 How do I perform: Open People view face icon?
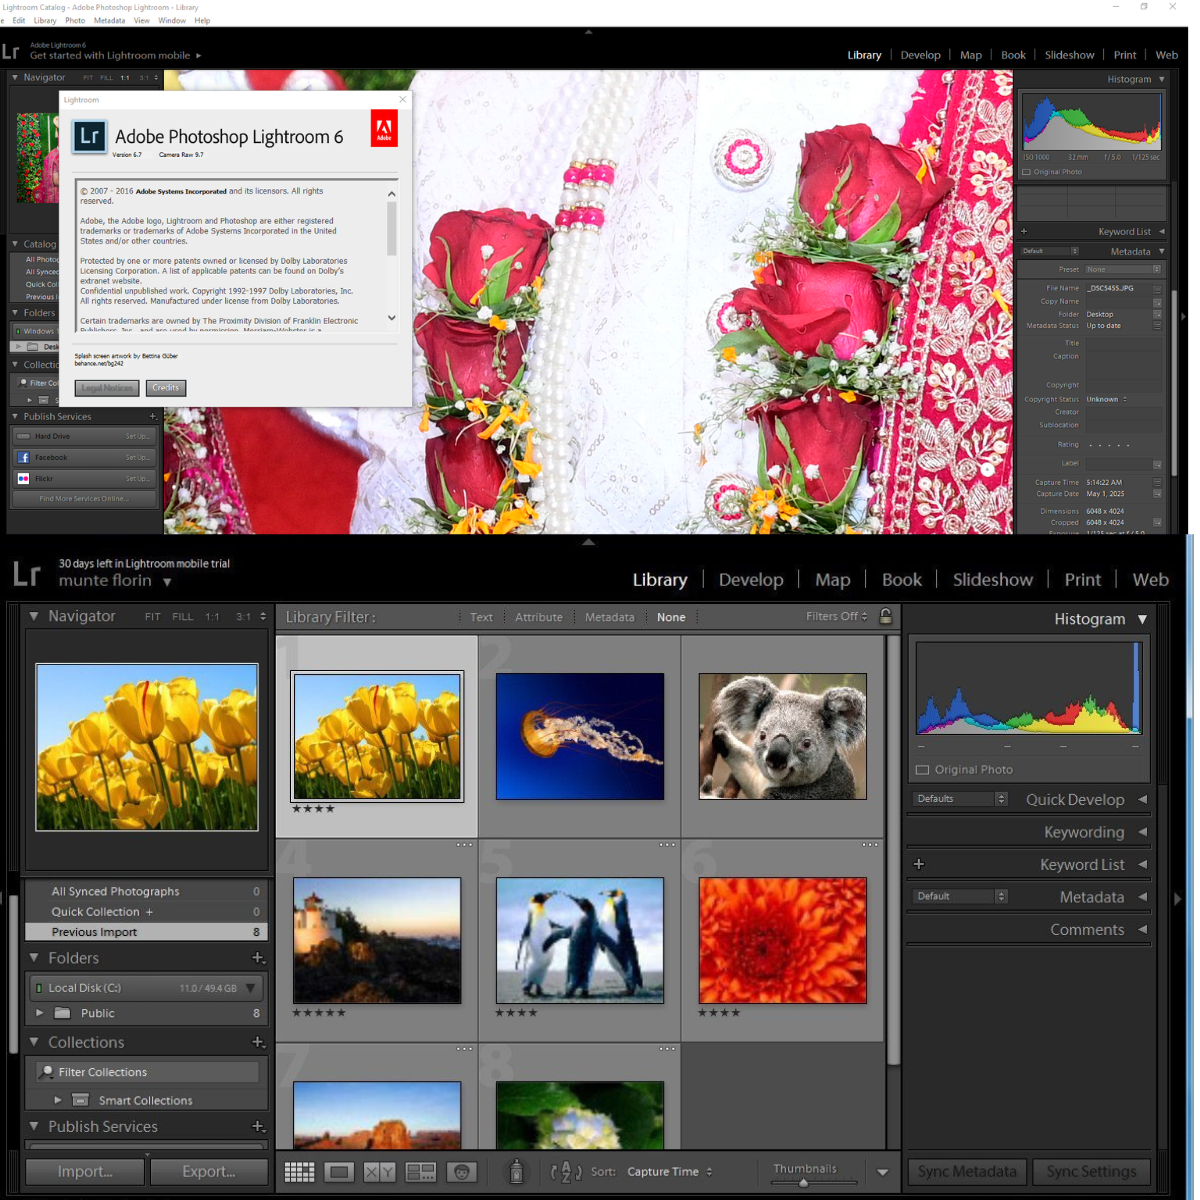(x=461, y=1172)
